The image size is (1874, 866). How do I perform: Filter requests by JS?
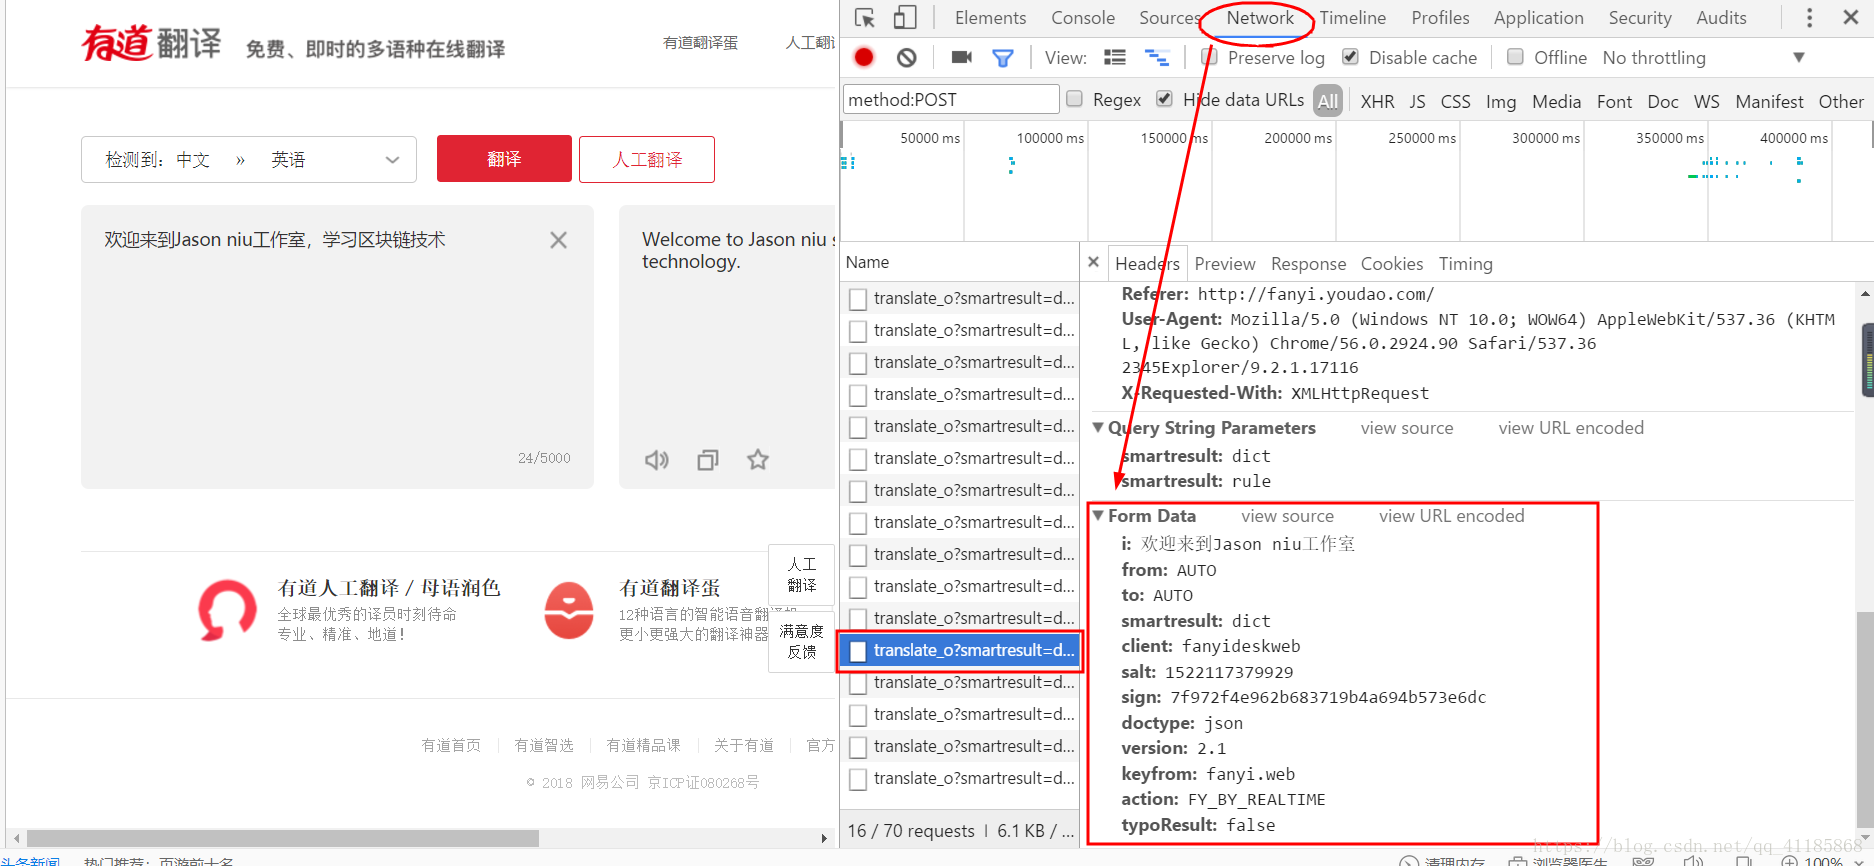point(1417,101)
